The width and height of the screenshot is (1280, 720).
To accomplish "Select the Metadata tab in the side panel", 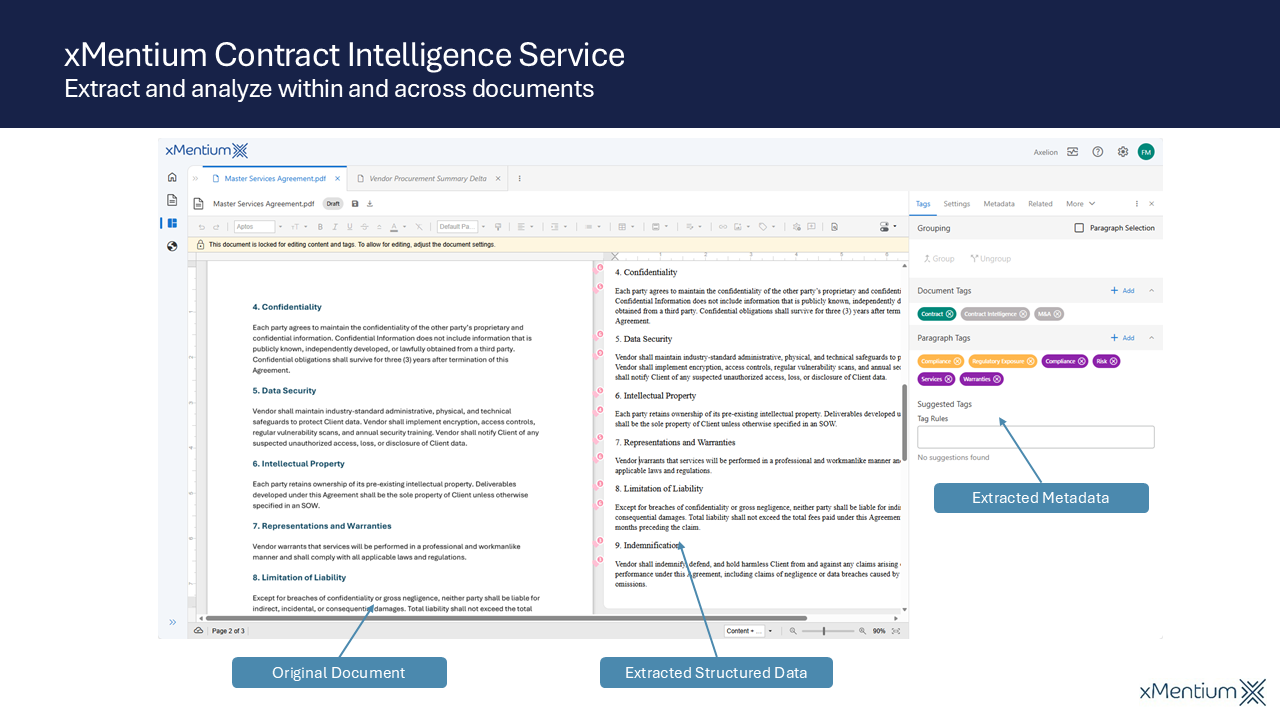I will pyautogui.click(x=999, y=204).
